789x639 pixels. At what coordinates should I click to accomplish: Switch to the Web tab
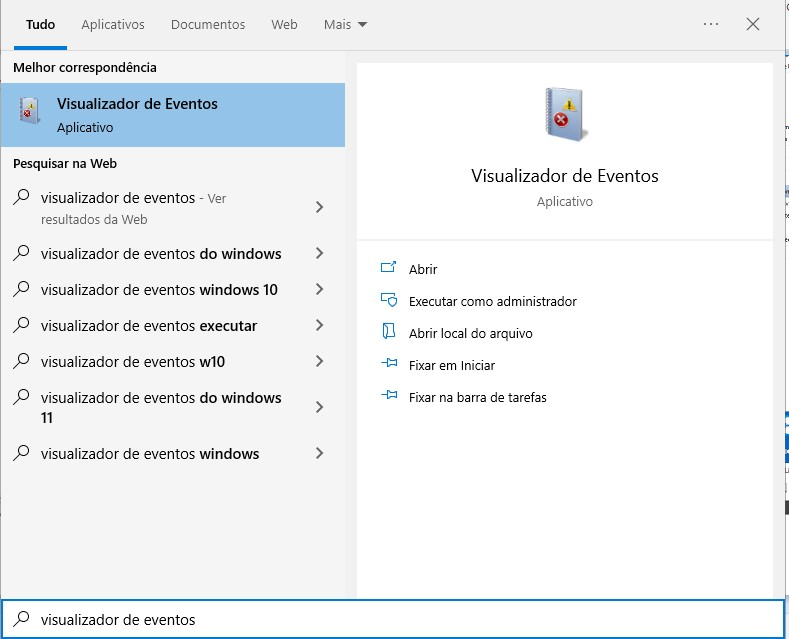[284, 24]
